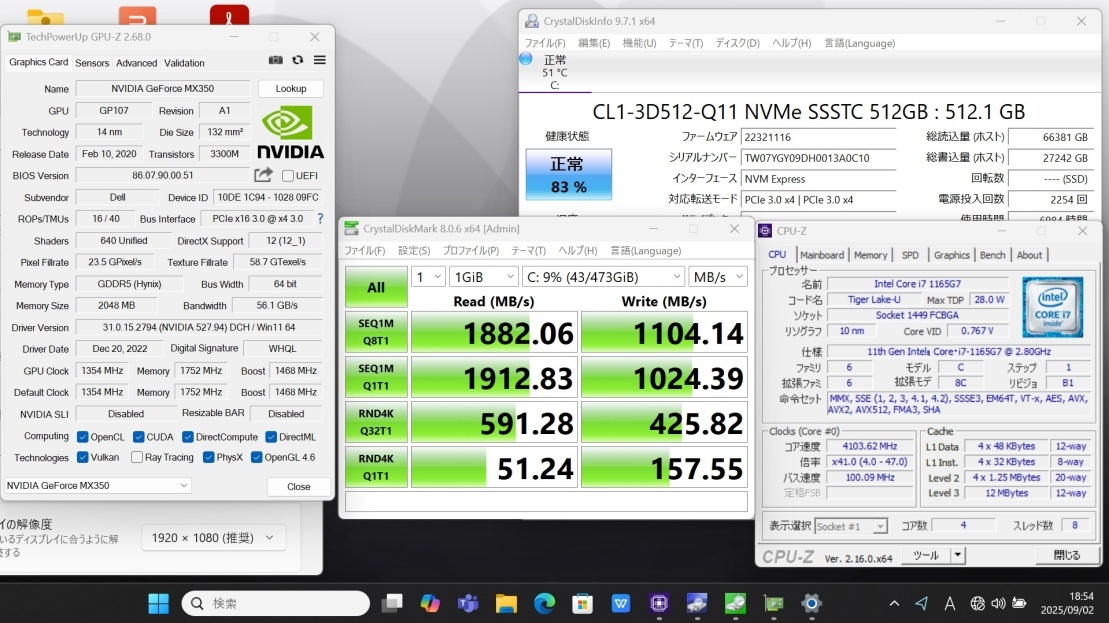Click the green 正常 83% health status box

coord(567,174)
